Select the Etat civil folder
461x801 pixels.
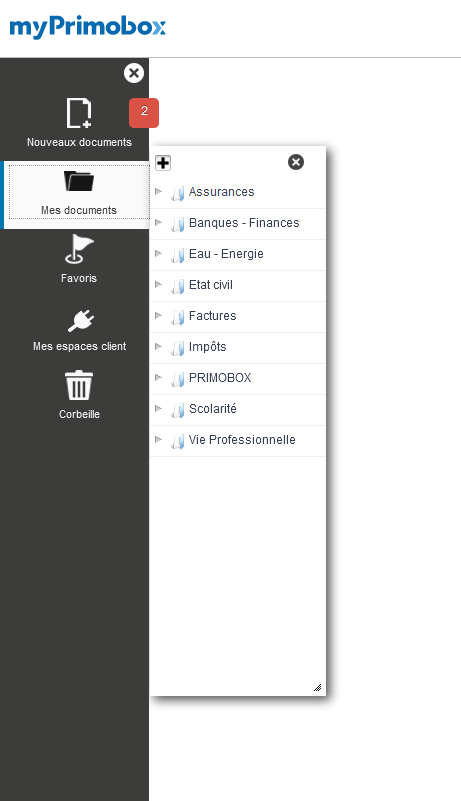click(238, 285)
